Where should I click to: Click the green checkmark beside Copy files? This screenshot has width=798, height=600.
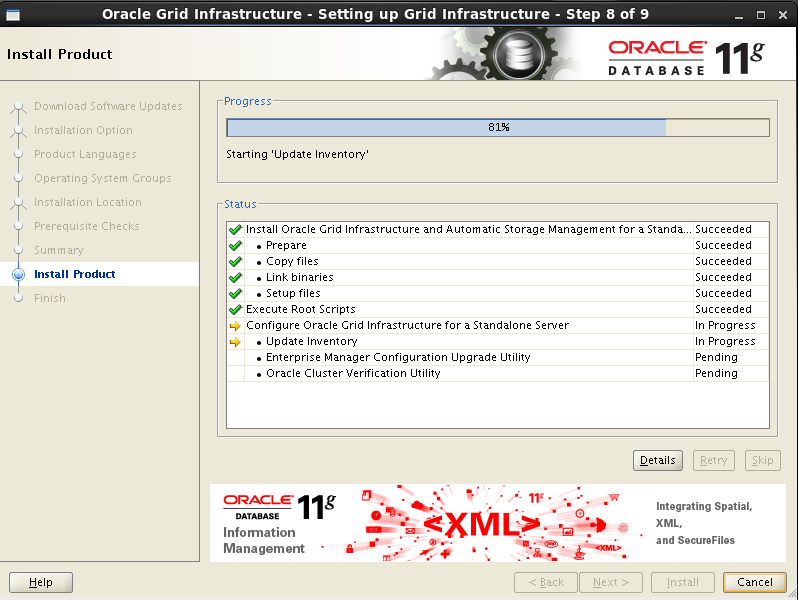(235, 262)
